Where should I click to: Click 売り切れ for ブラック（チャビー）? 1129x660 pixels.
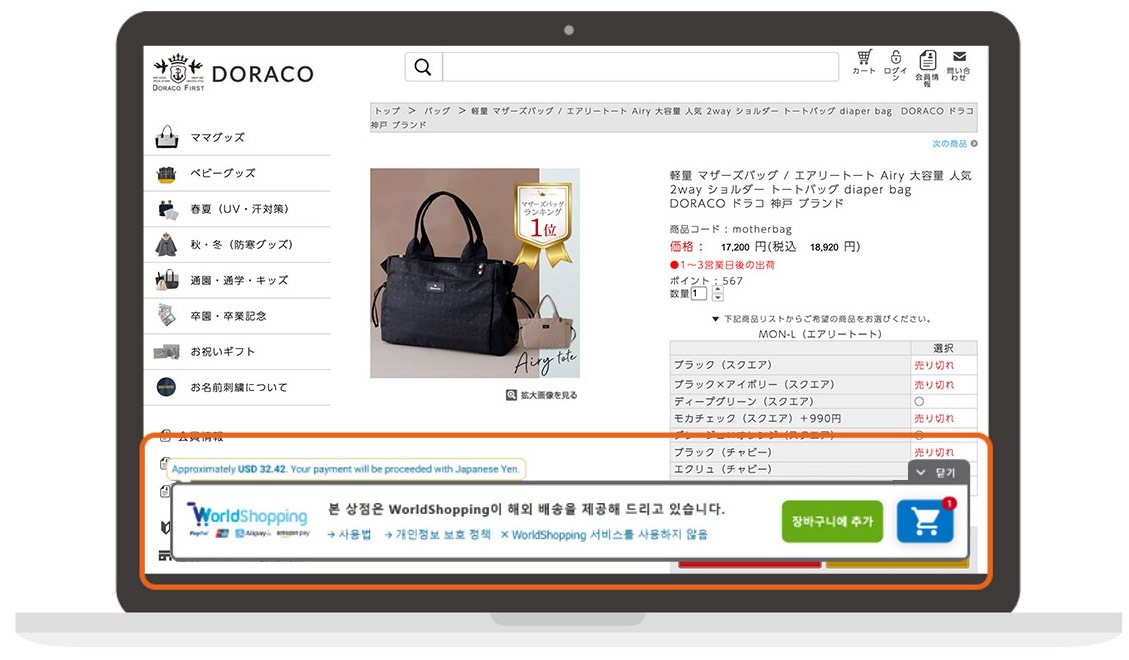[x=934, y=452]
